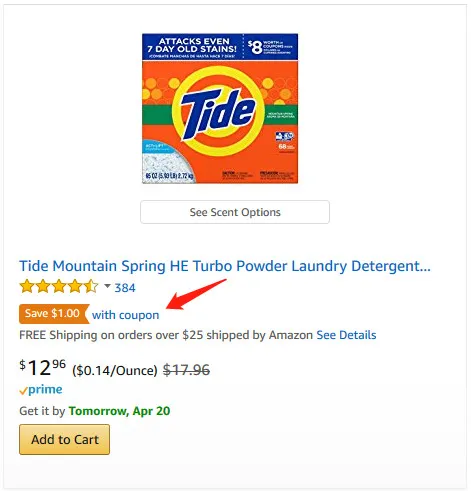Viewport: 471px width, 491px height.
Task: Click the with coupon link
Action: [126, 315]
